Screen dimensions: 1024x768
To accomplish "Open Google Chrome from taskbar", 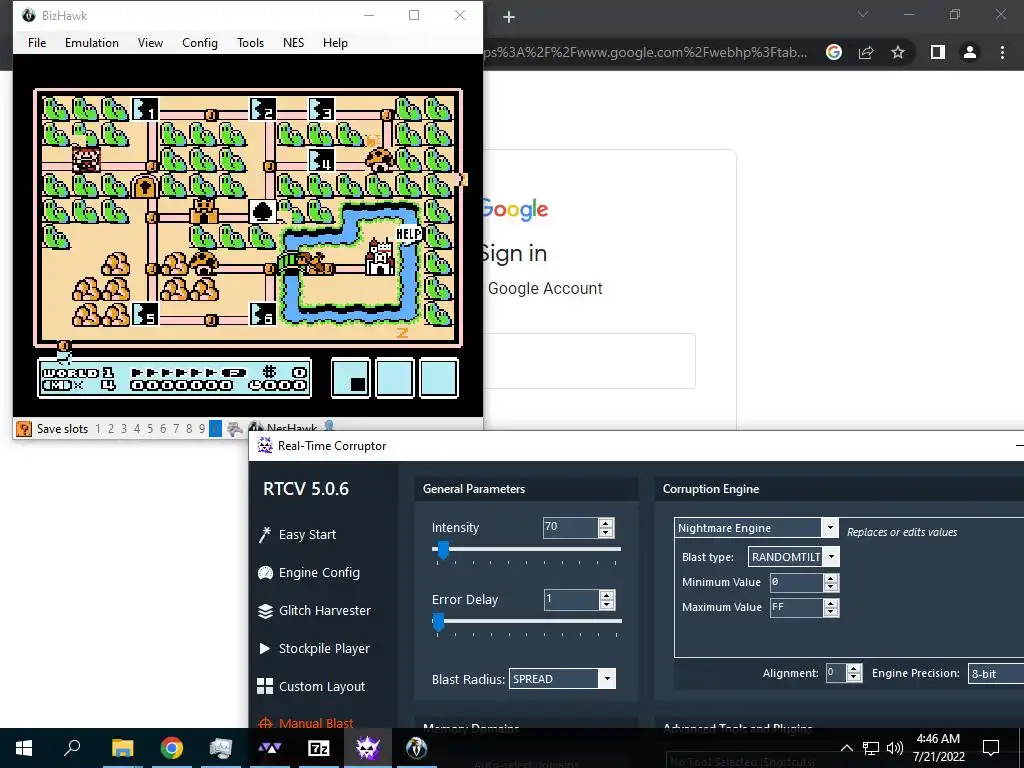I will (171, 748).
